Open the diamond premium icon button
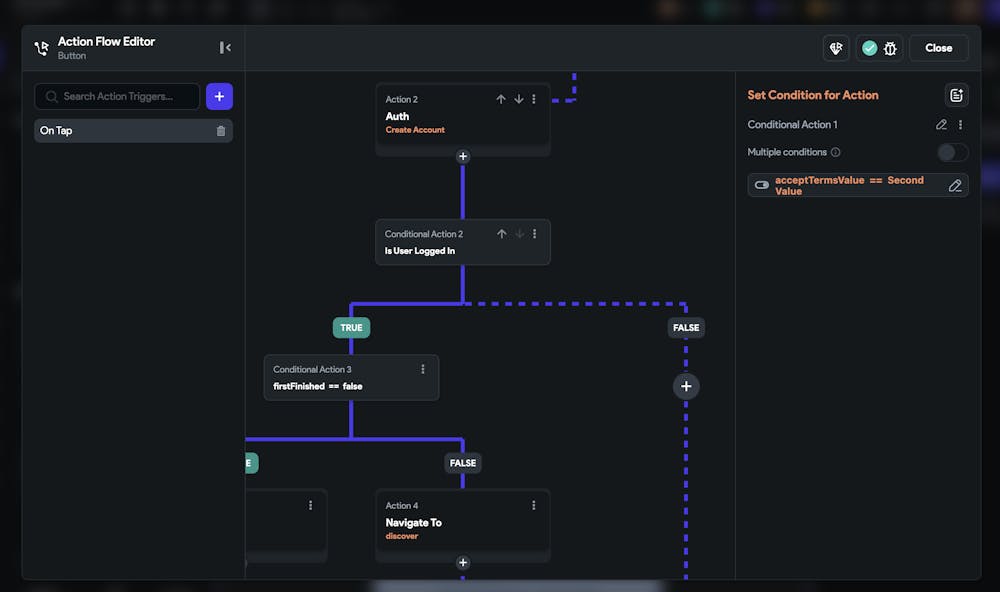1000x592 pixels. (x=836, y=48)
